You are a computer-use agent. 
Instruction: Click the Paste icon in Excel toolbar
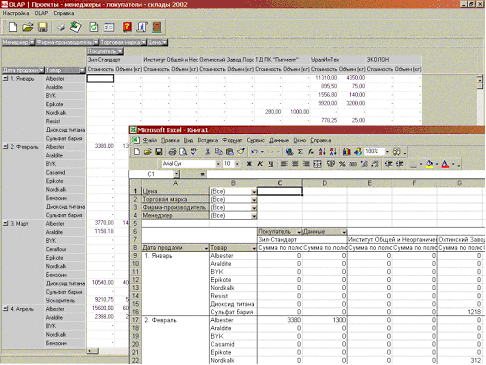(230, 152)
